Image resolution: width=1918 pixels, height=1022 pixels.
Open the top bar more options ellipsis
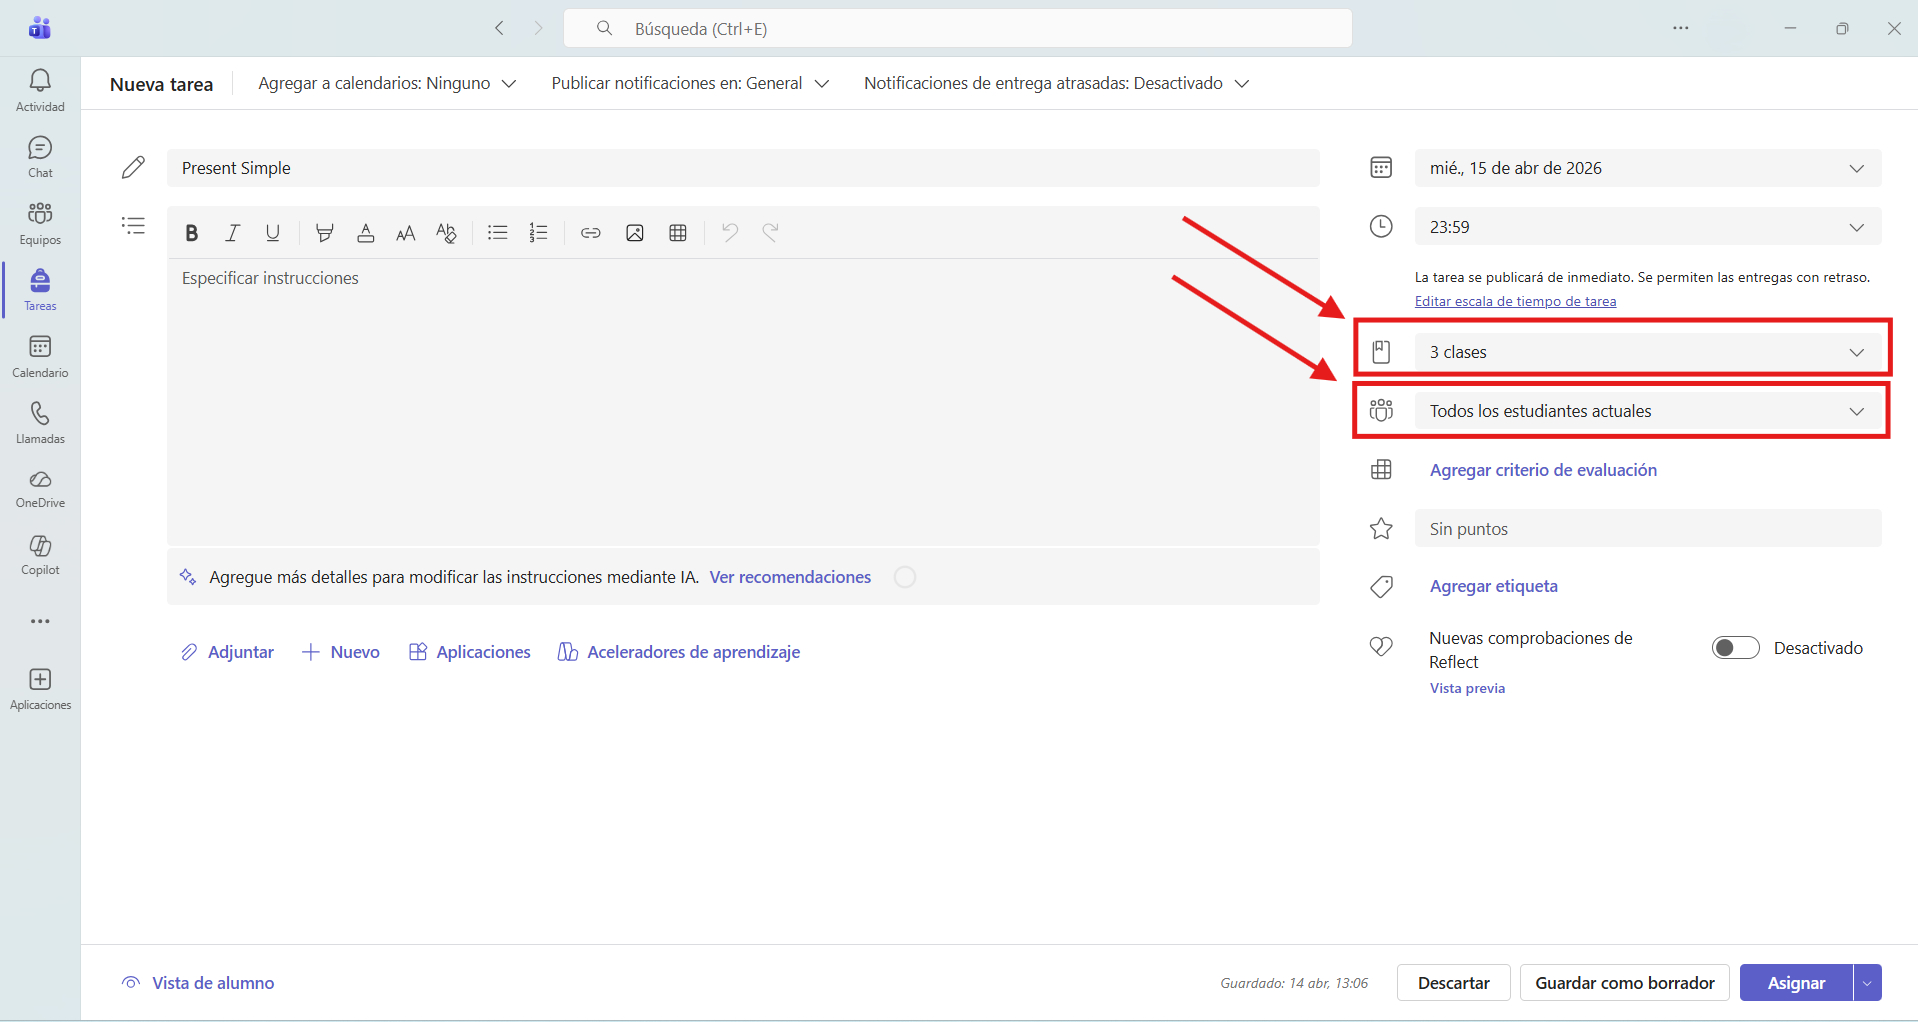pos(1681,28)
